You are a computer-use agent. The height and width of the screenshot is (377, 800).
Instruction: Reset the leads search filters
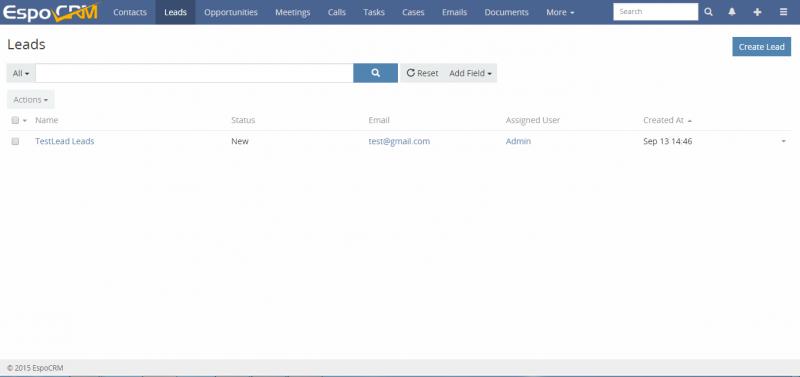(422, 73)
